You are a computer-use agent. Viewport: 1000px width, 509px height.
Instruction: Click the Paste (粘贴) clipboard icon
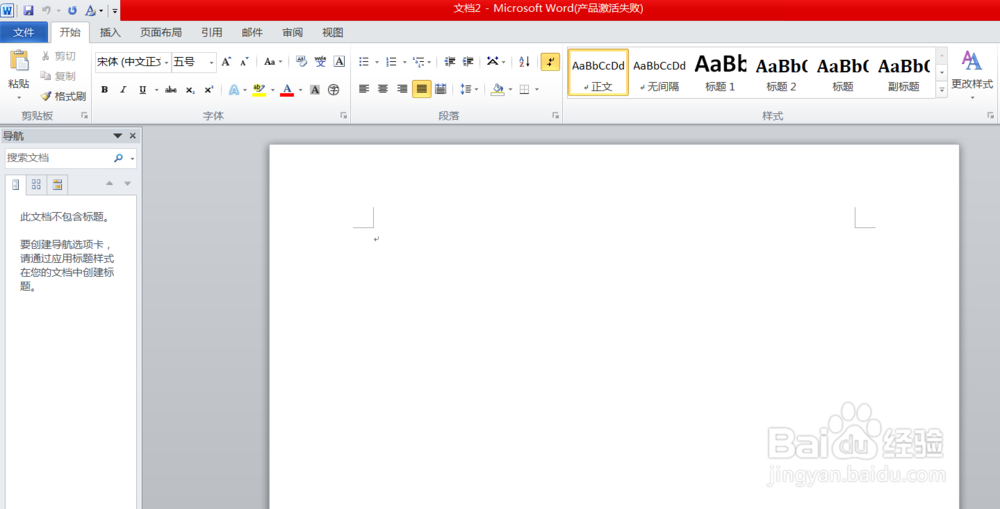click(19, 61)
